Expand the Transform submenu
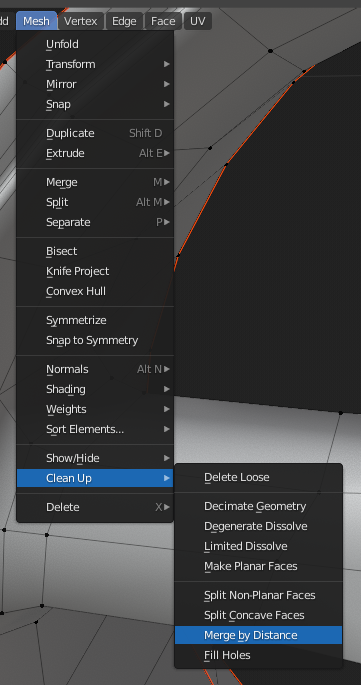 click(95, 64)
